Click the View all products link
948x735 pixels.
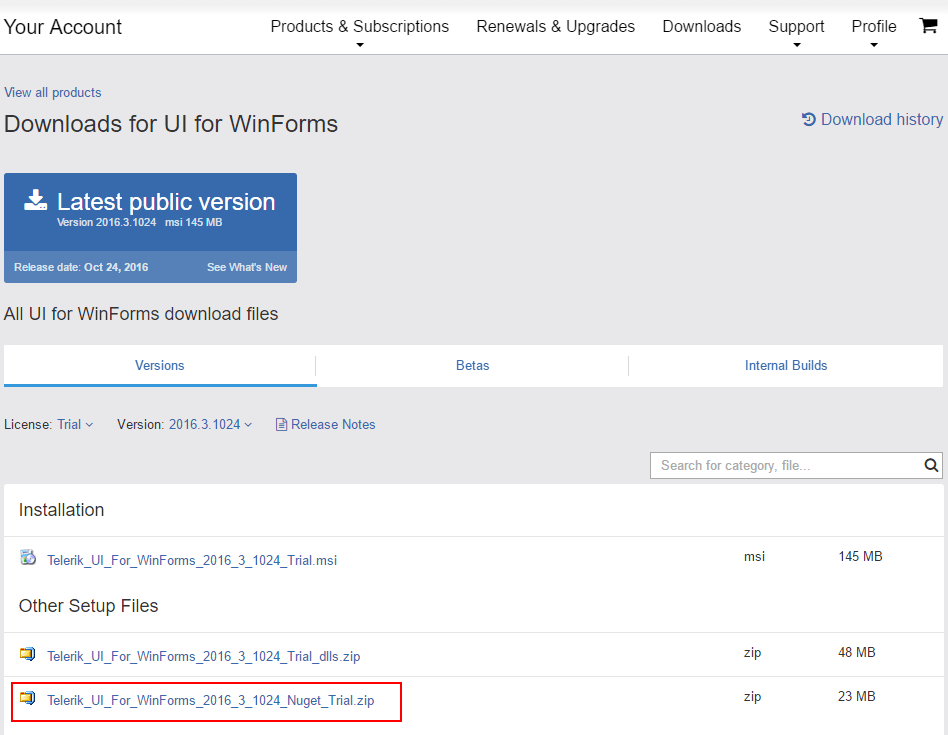tap(53, 92)
